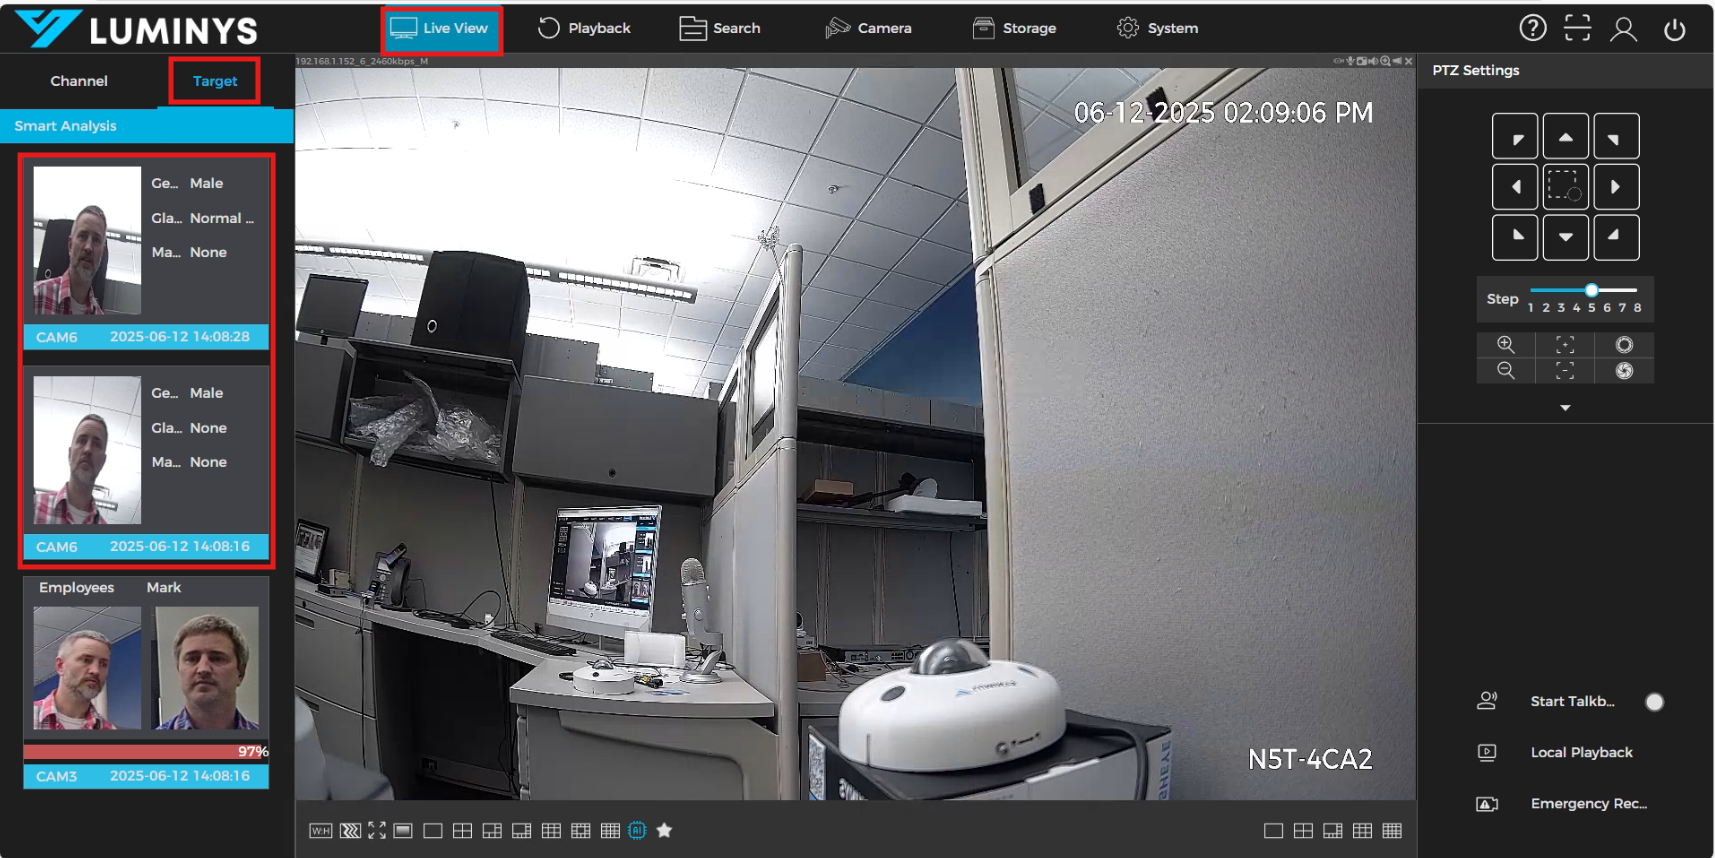
Task: Open the Storage menu
Action: [x=1014, y=28]
